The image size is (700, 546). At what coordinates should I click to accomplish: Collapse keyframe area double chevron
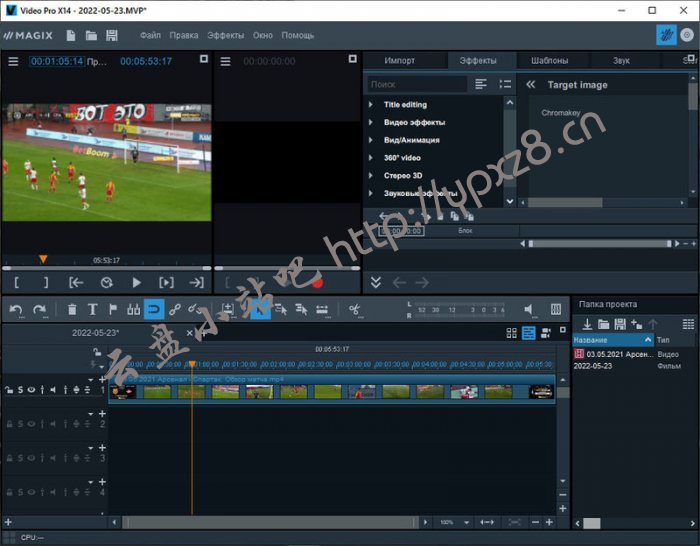click(376, 282)
